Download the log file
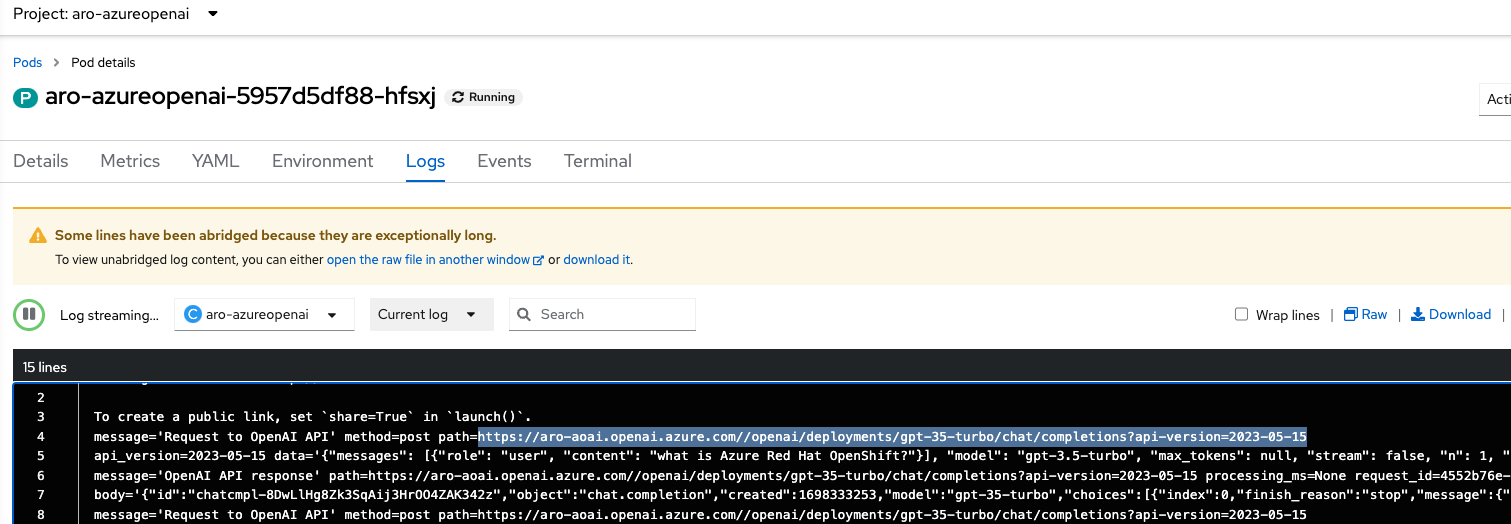The image size is (1511, 524). click(x=1451, y=314)
